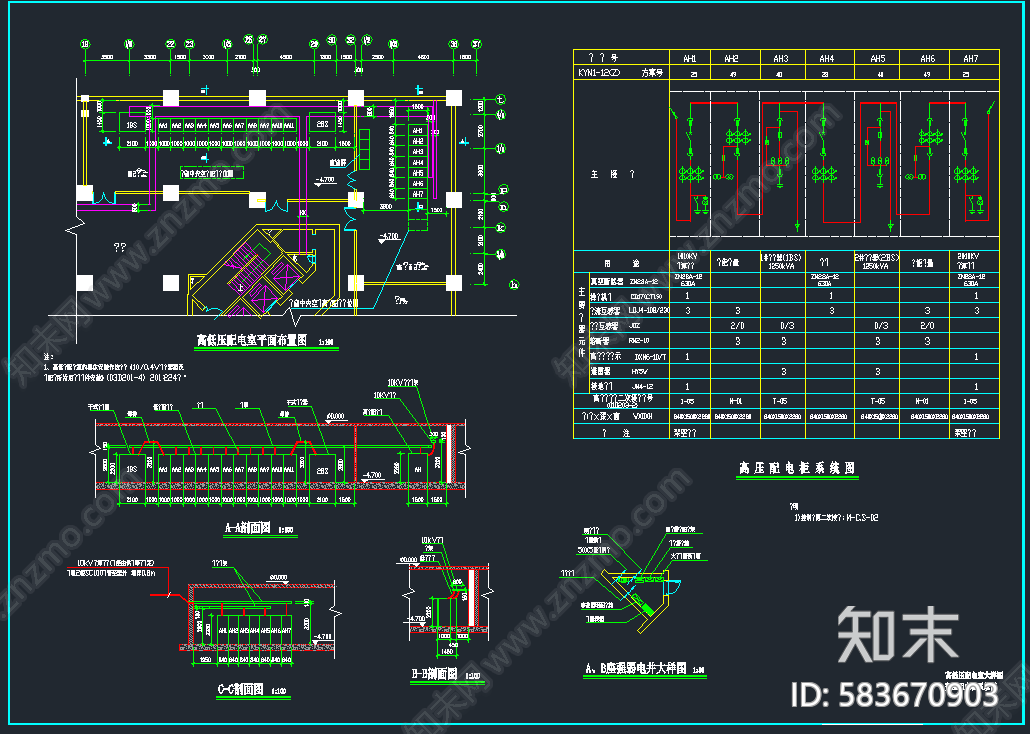Click the AH7 column header in the table
The height and width of the screenshot is (734, 1030).
click(970, 58)
